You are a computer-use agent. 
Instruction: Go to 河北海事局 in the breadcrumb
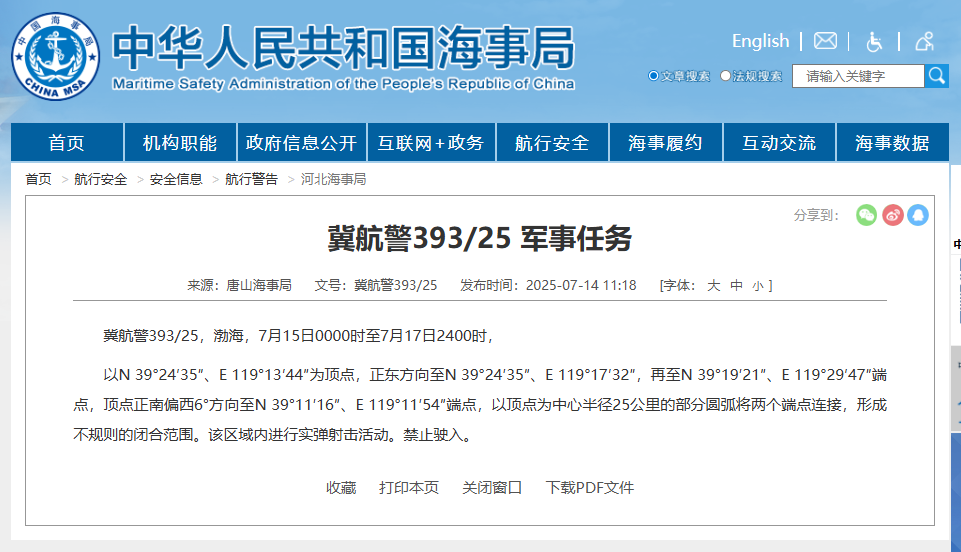333,179
